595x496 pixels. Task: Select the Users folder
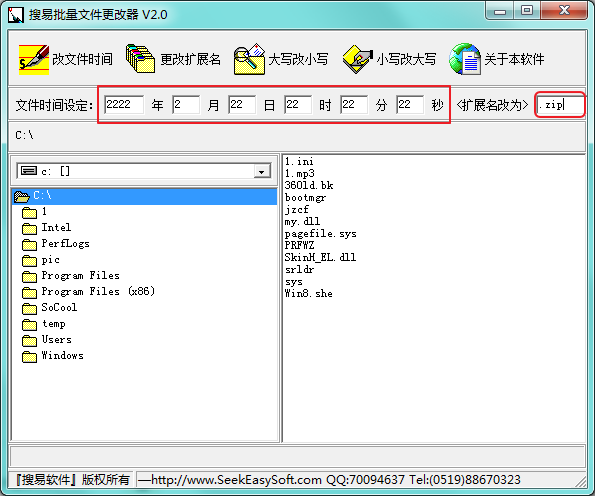coord(57,340)
